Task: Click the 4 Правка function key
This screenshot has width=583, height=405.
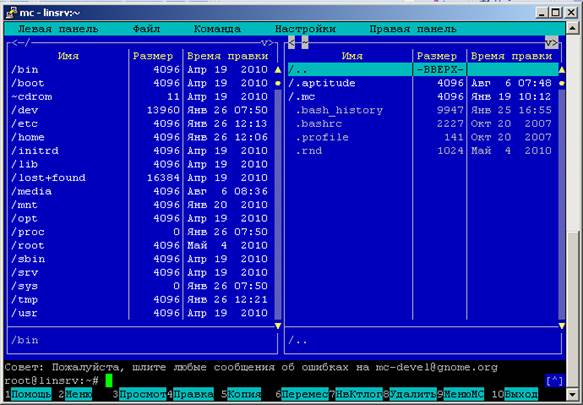Action: [x=190, y=394]
